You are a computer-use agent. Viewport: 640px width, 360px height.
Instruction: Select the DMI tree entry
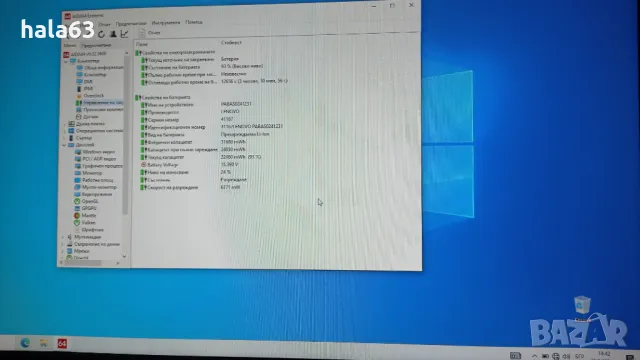pos(85,82)
